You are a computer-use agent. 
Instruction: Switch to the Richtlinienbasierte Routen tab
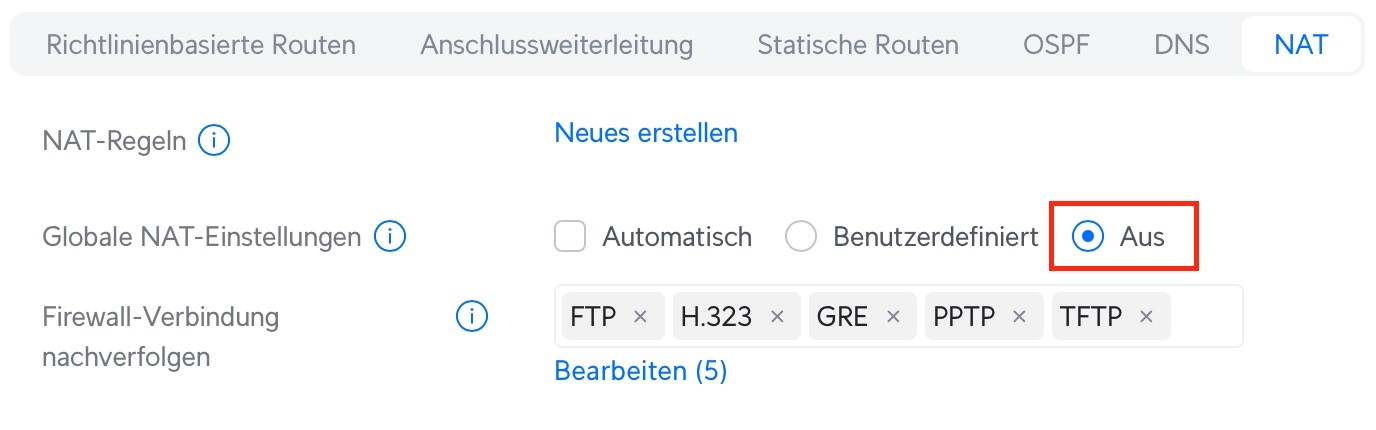(x=201, y=44)
